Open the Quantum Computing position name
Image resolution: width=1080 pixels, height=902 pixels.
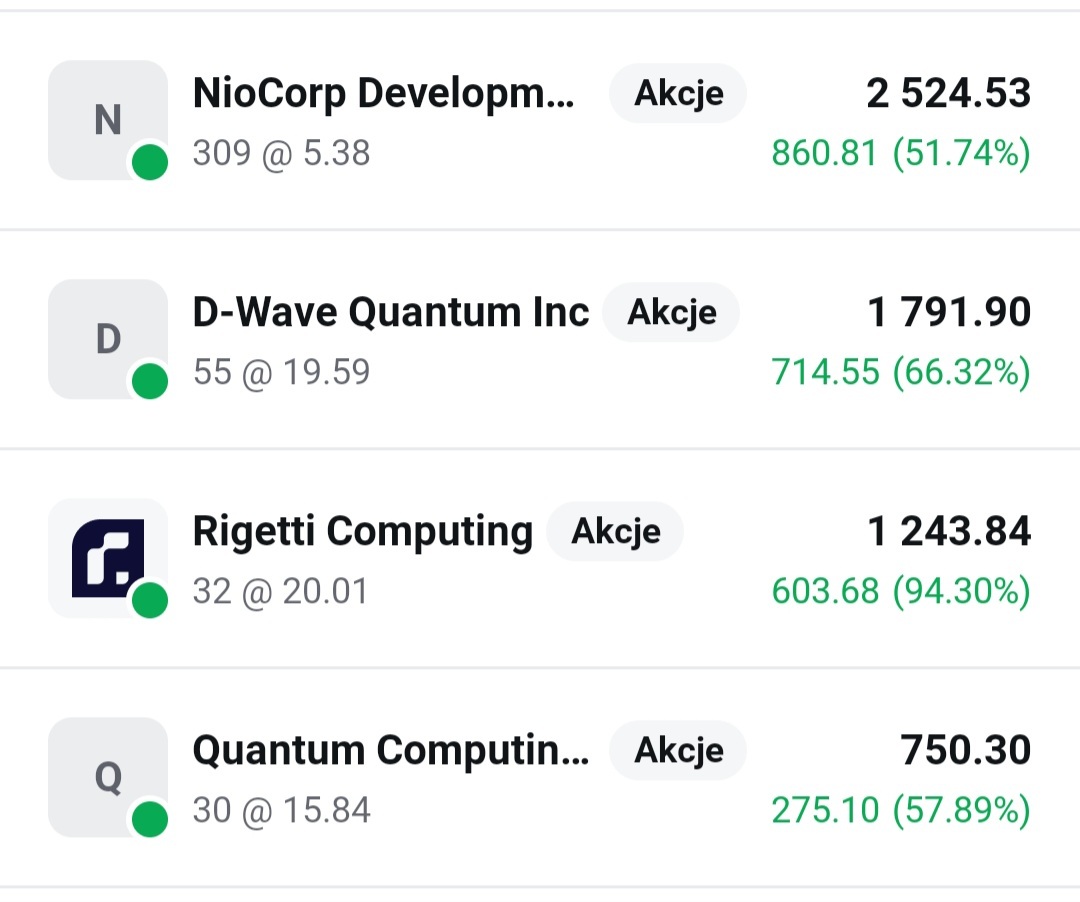(390, 750)
